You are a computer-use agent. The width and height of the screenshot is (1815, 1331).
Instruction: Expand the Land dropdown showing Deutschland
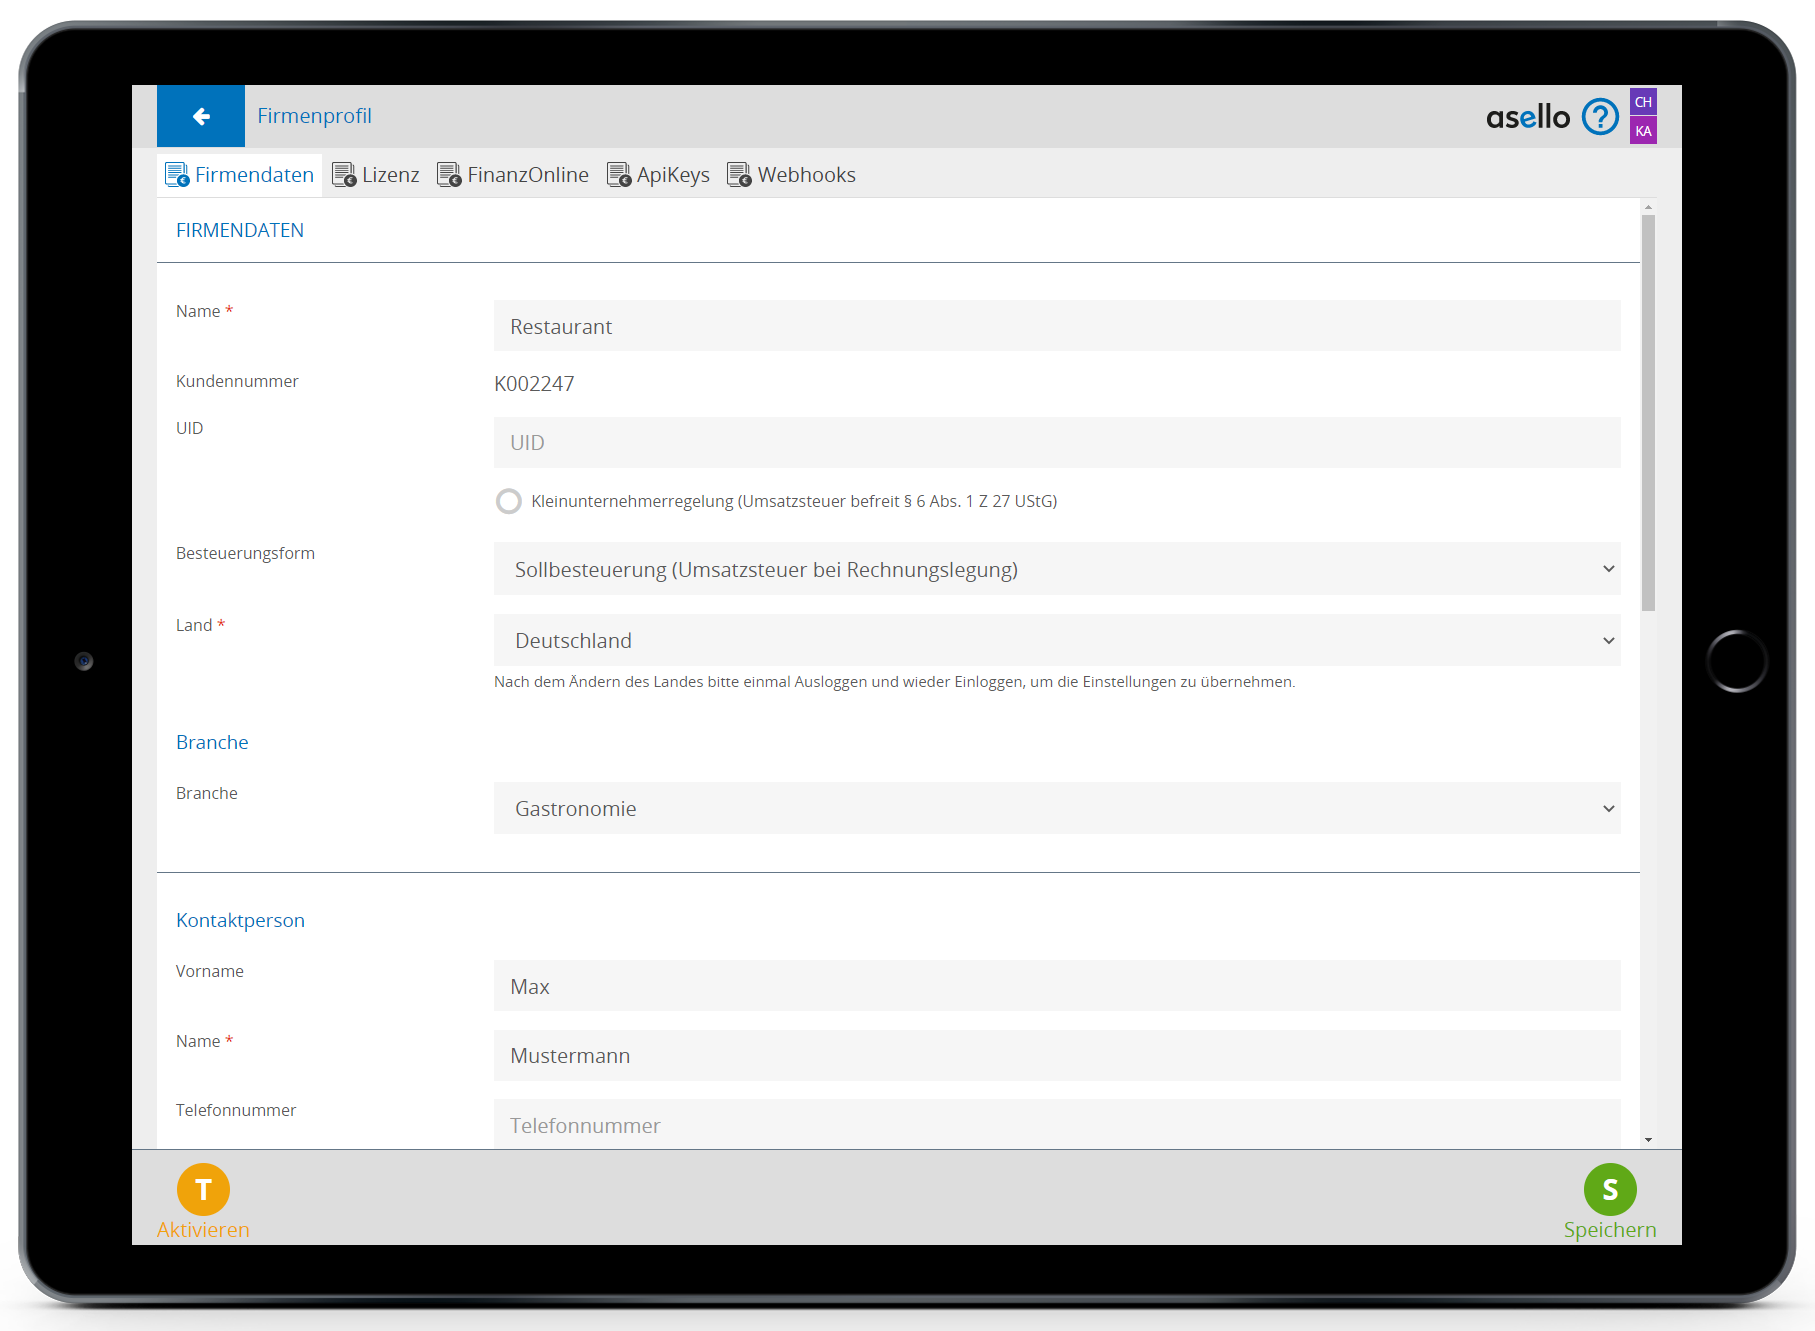click(1056, 640)
